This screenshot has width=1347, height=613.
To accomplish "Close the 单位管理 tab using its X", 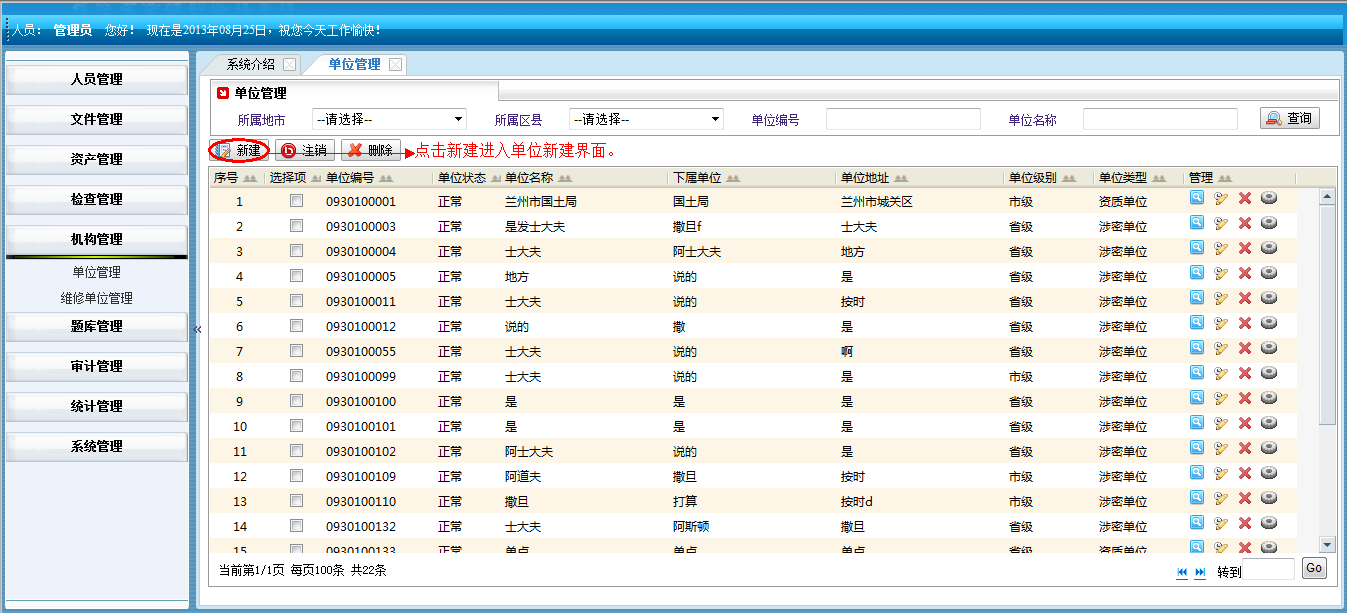I will 396,64.
